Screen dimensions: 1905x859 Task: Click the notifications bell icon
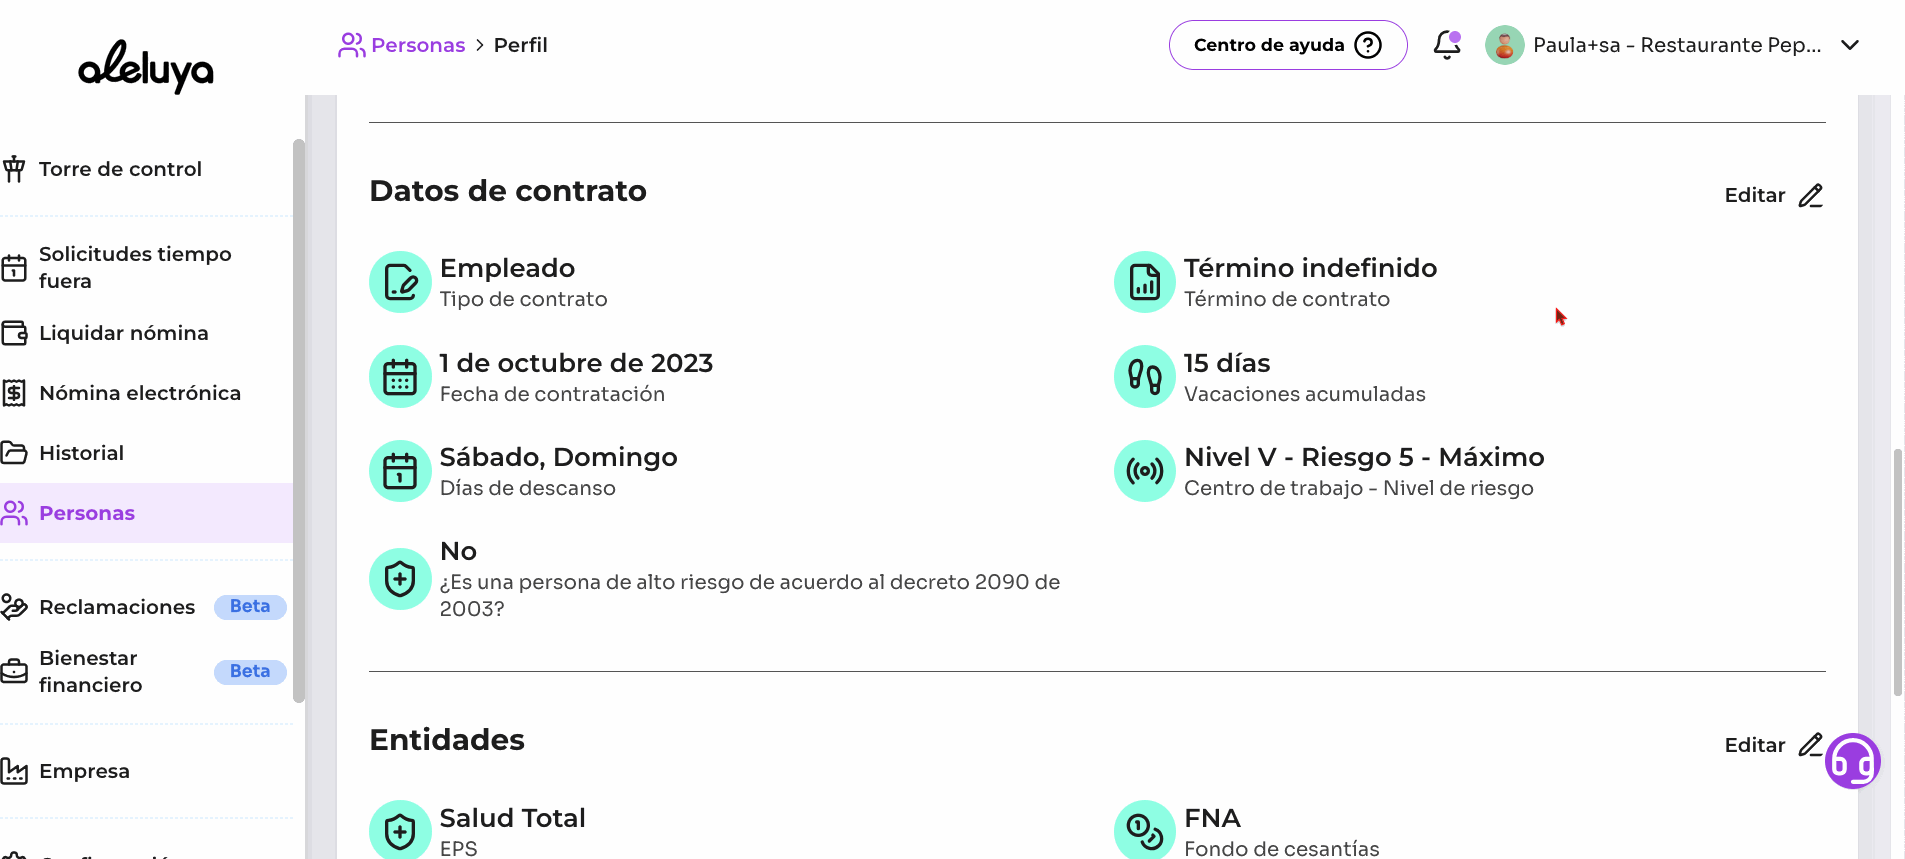(x=1446, y=45)
